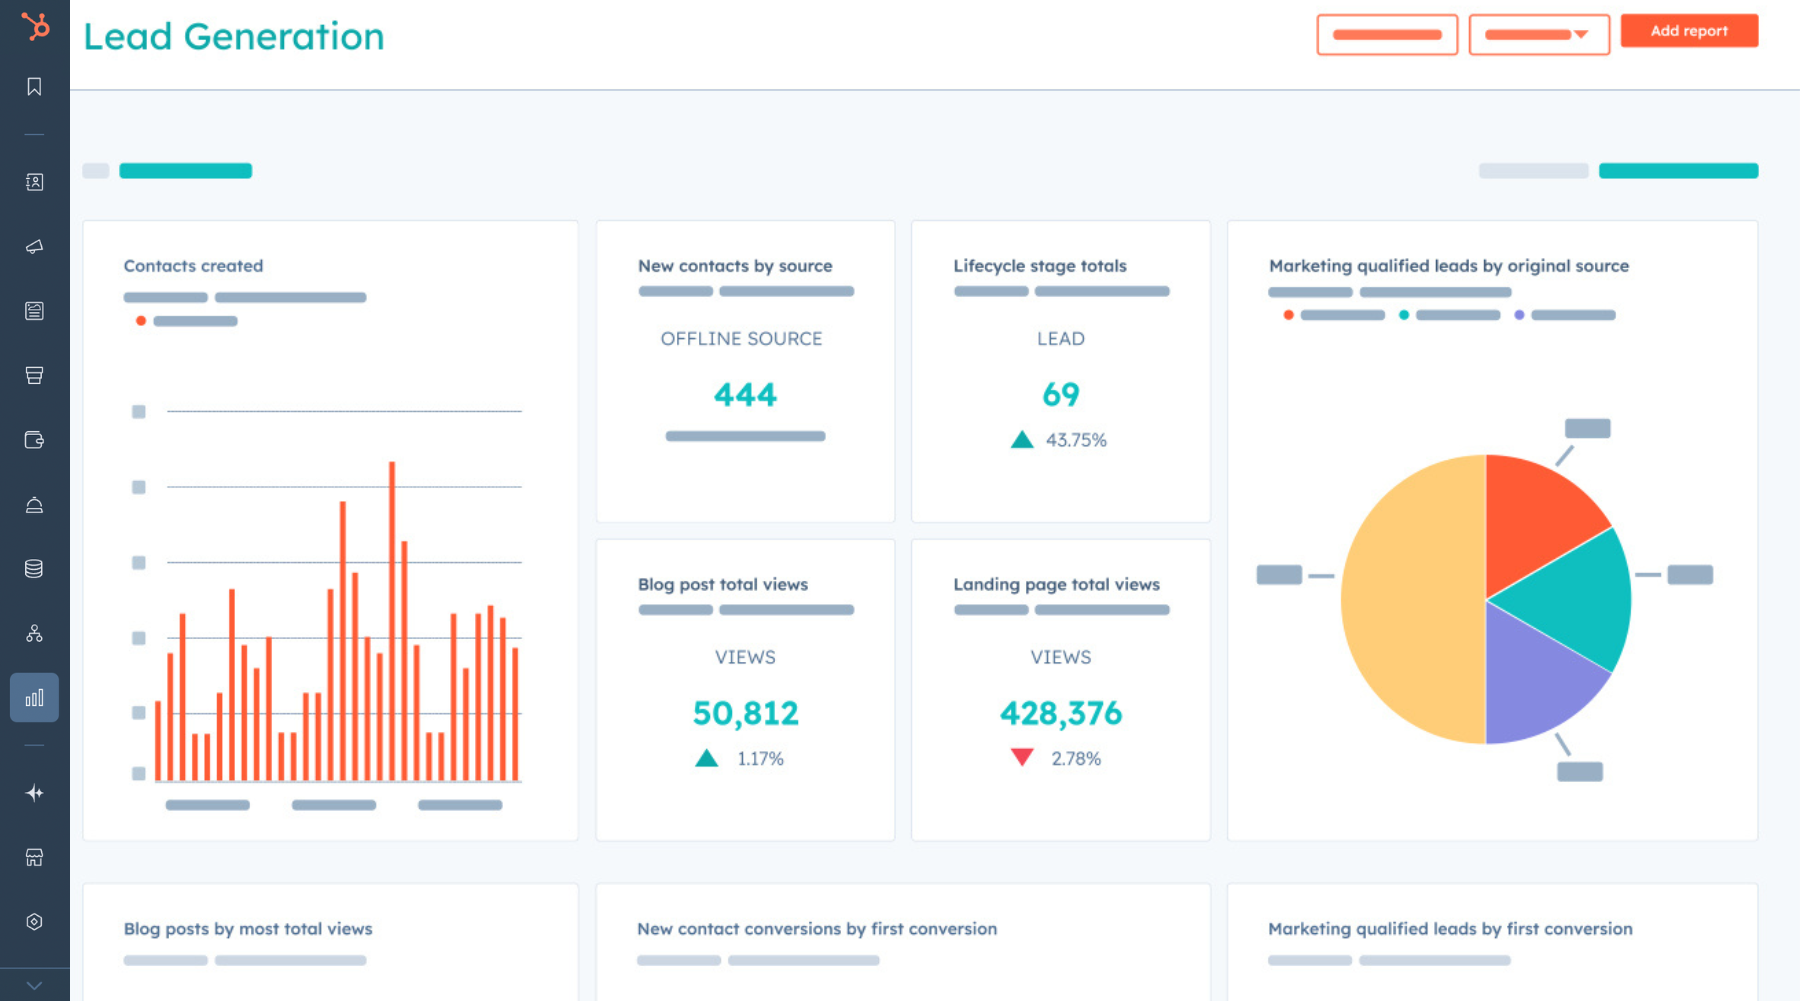Open the Bookmarks icon in sidebar
The height and width of the screenshot is (1001, 1800).
click(x=34, y=87)
